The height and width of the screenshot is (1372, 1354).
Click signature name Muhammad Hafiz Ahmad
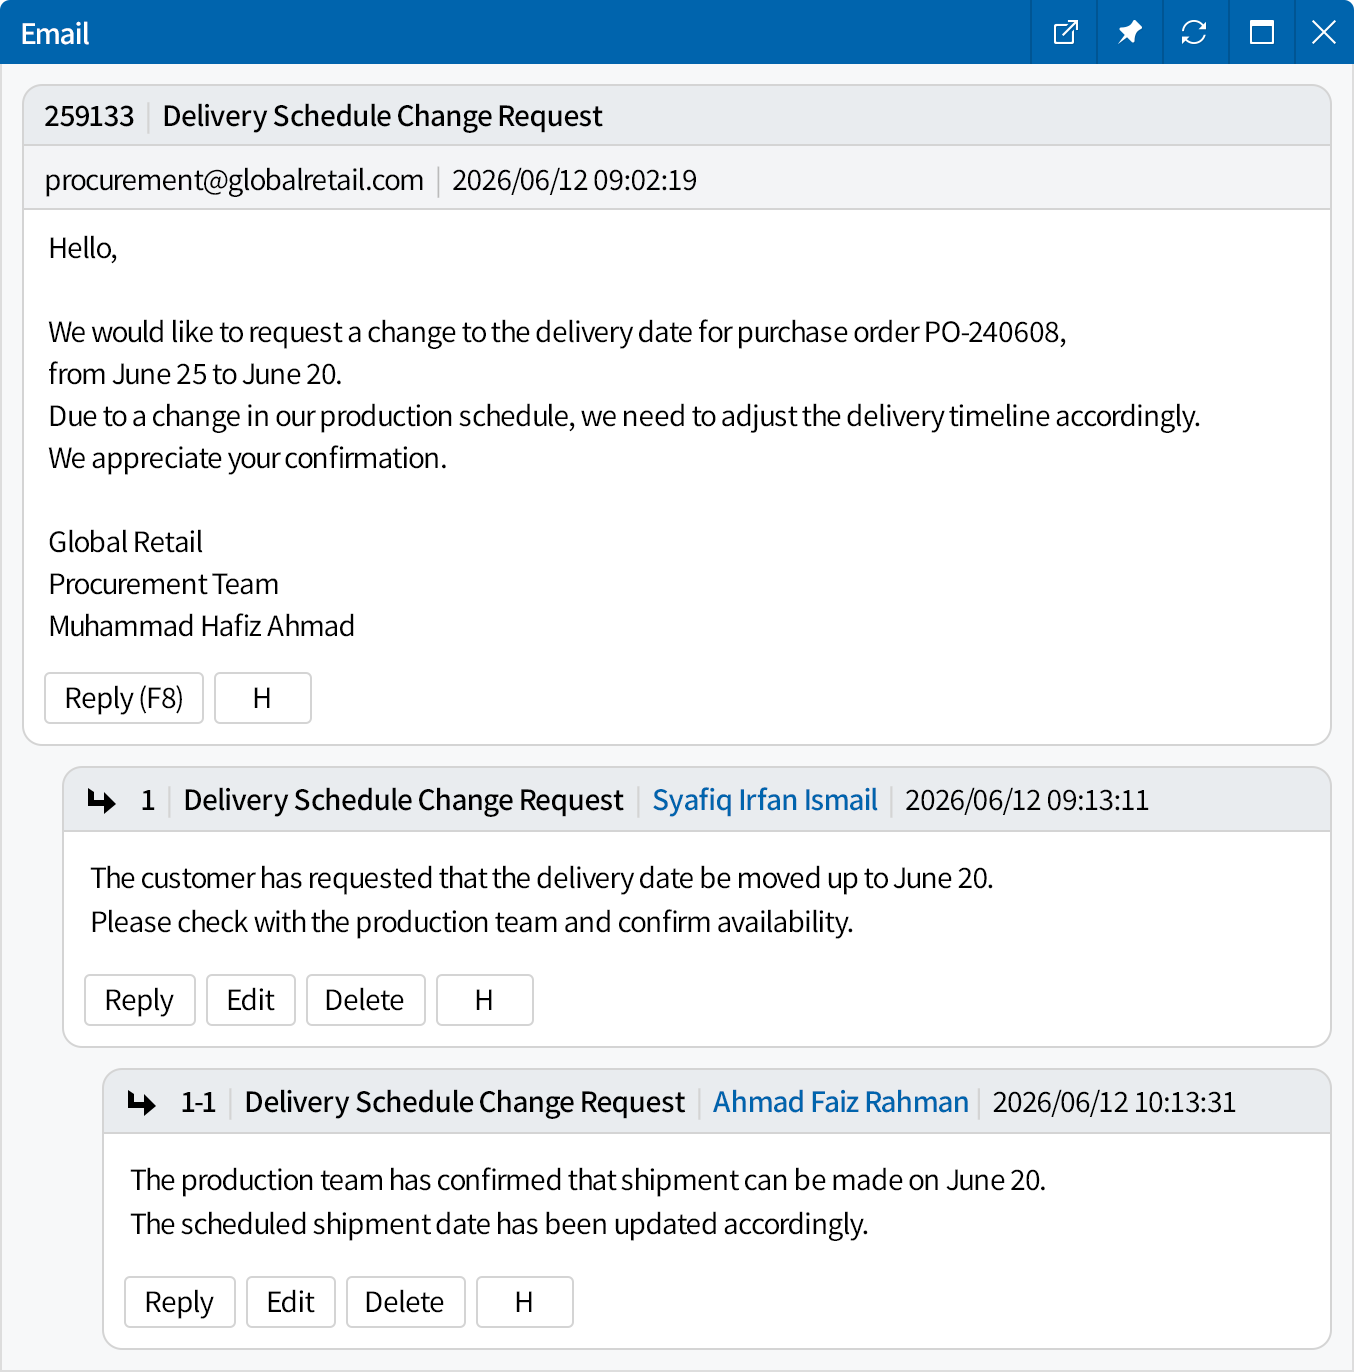pos(202,626)
